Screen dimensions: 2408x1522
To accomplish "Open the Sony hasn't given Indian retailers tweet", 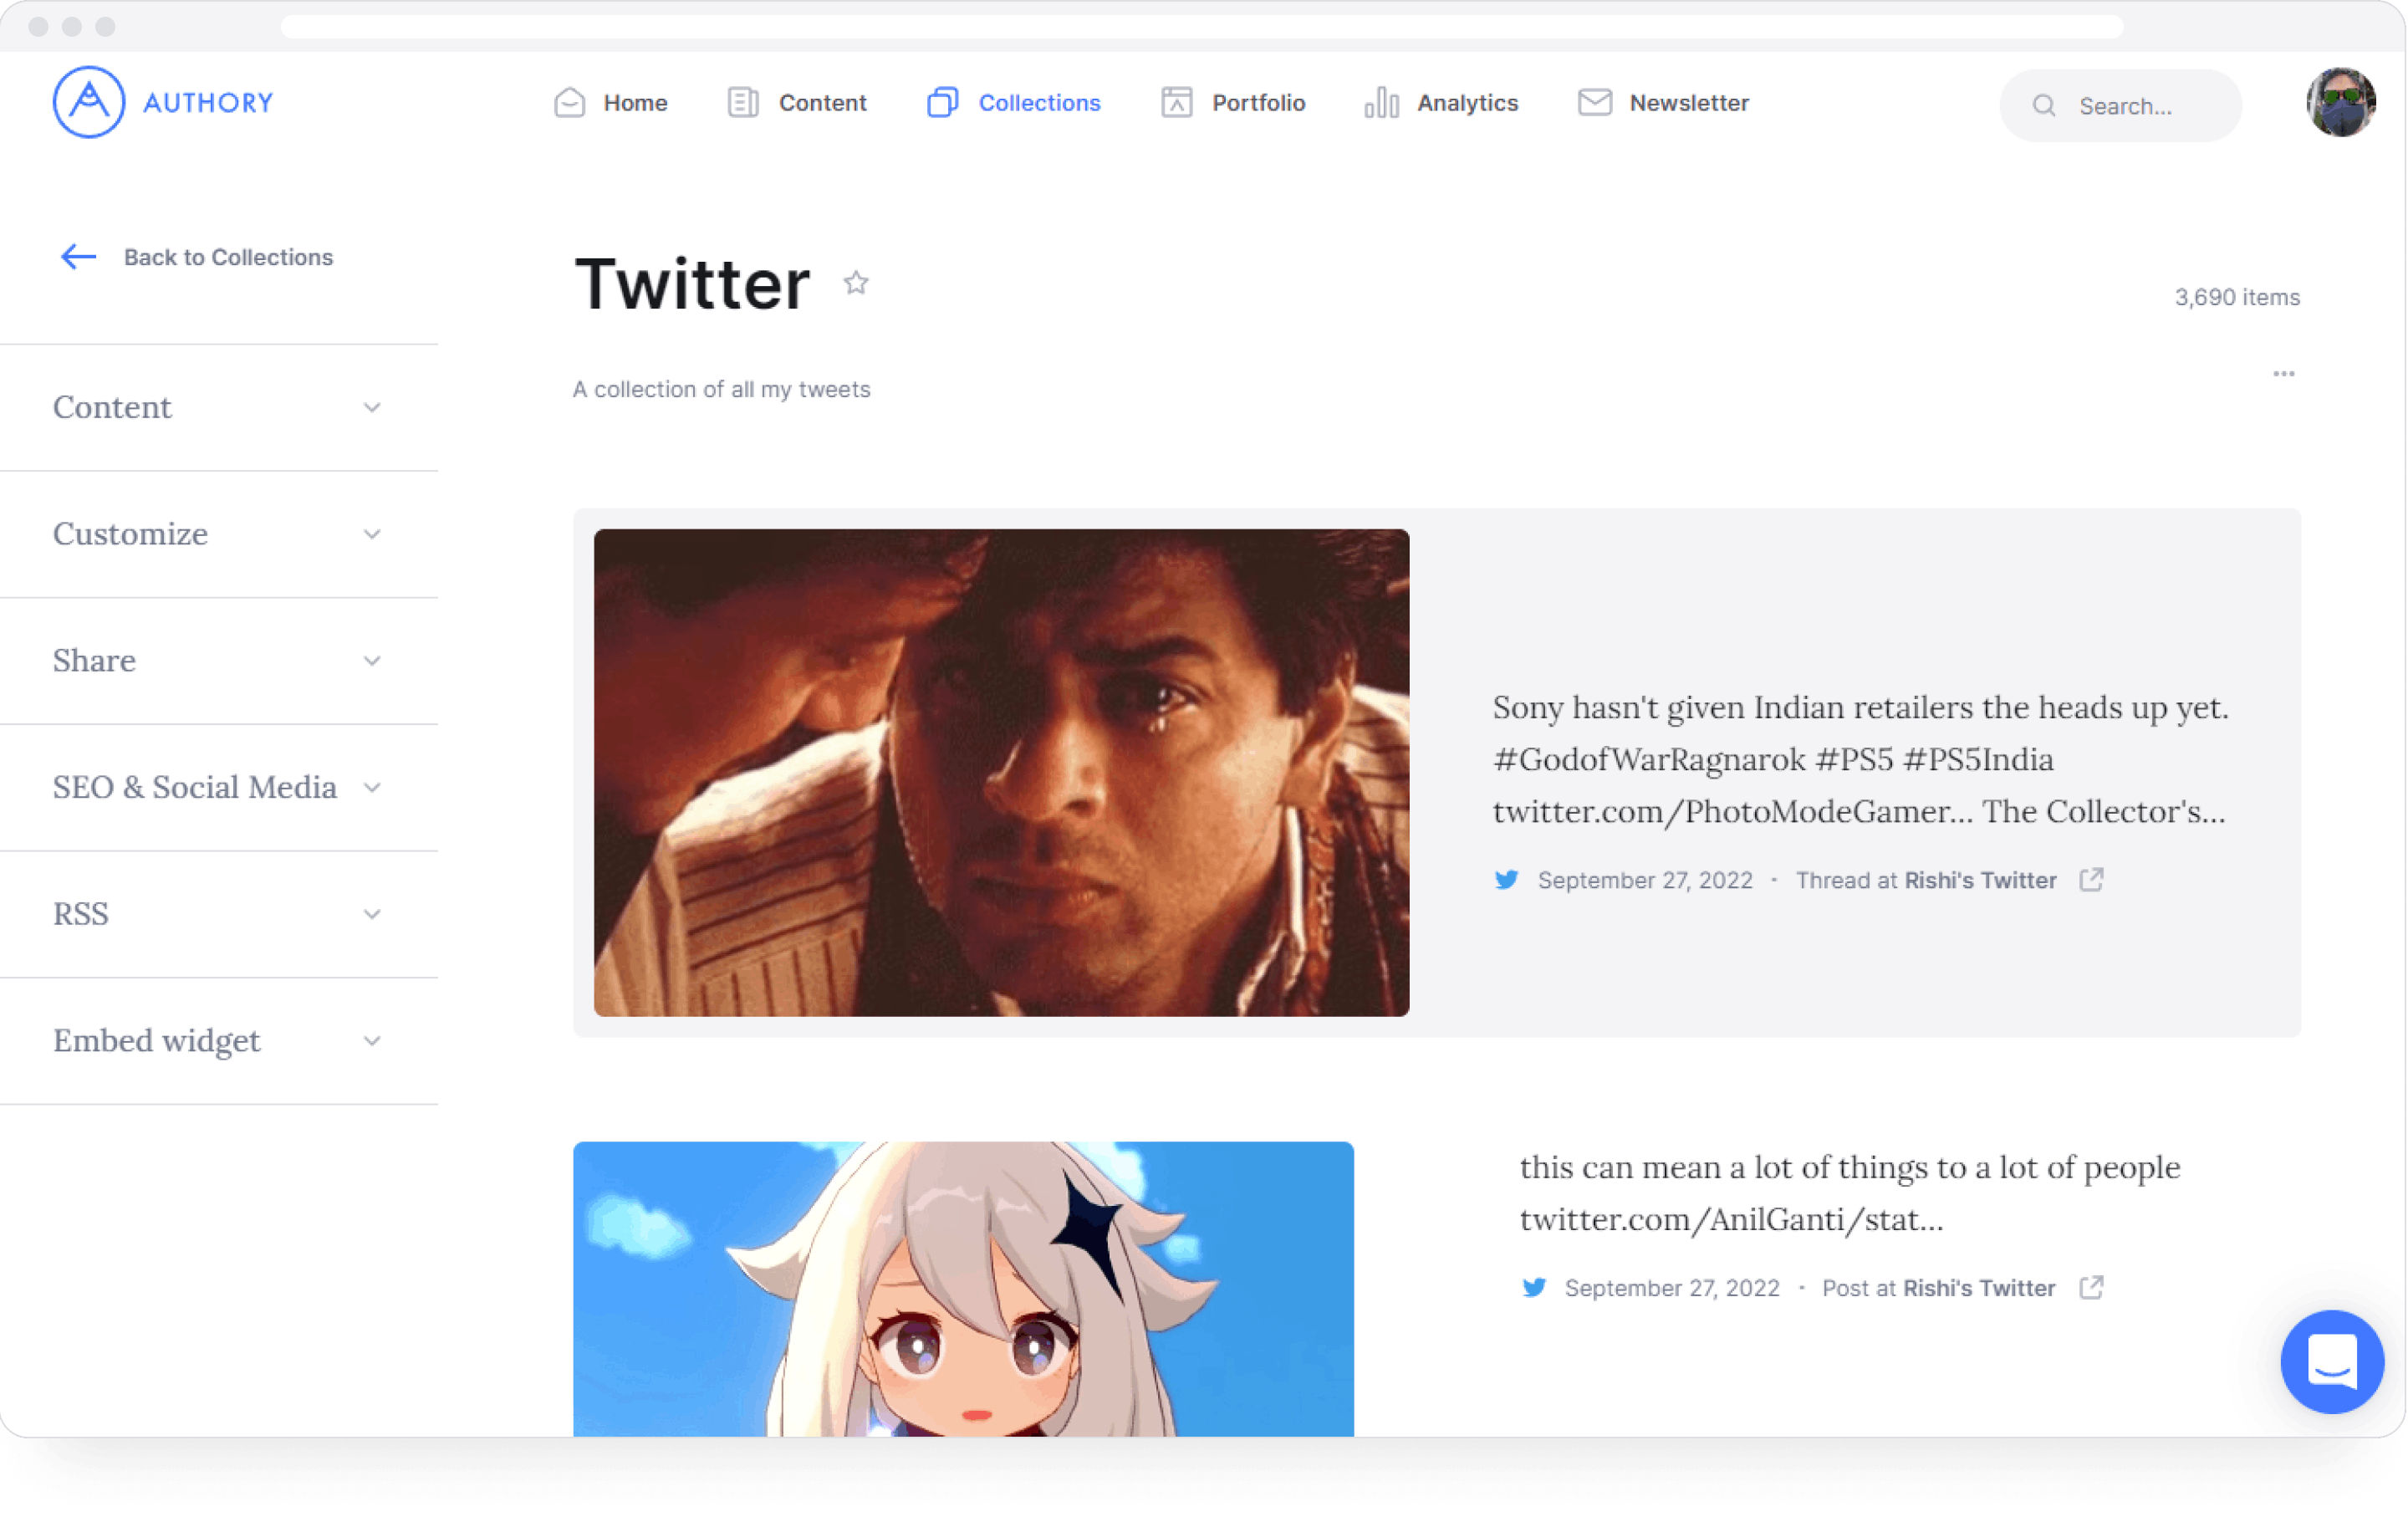I will [x=1860, y=759].
